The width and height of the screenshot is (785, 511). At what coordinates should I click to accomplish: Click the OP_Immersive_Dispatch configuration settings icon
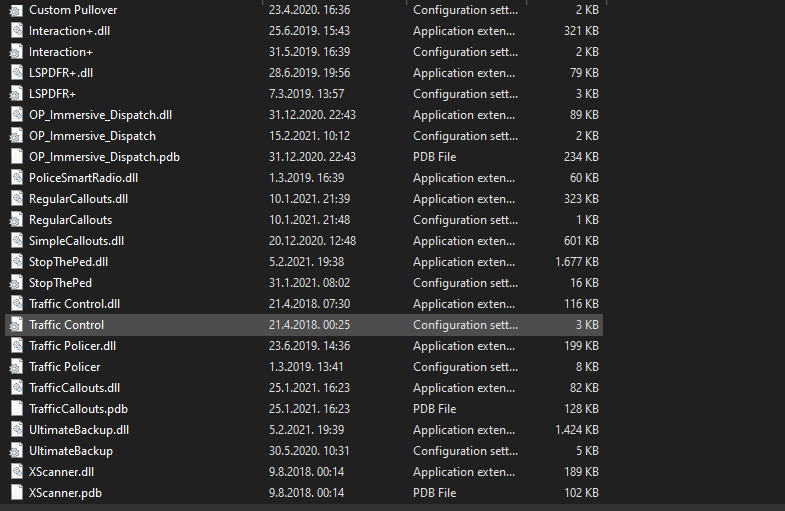click(16, 136)
